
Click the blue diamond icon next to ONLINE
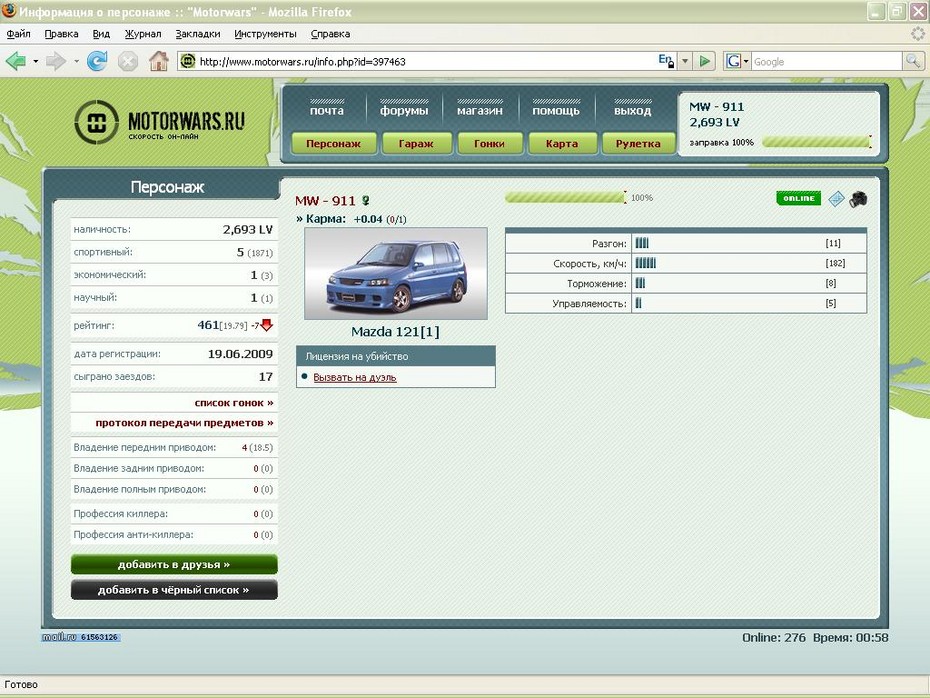(836, 199)
